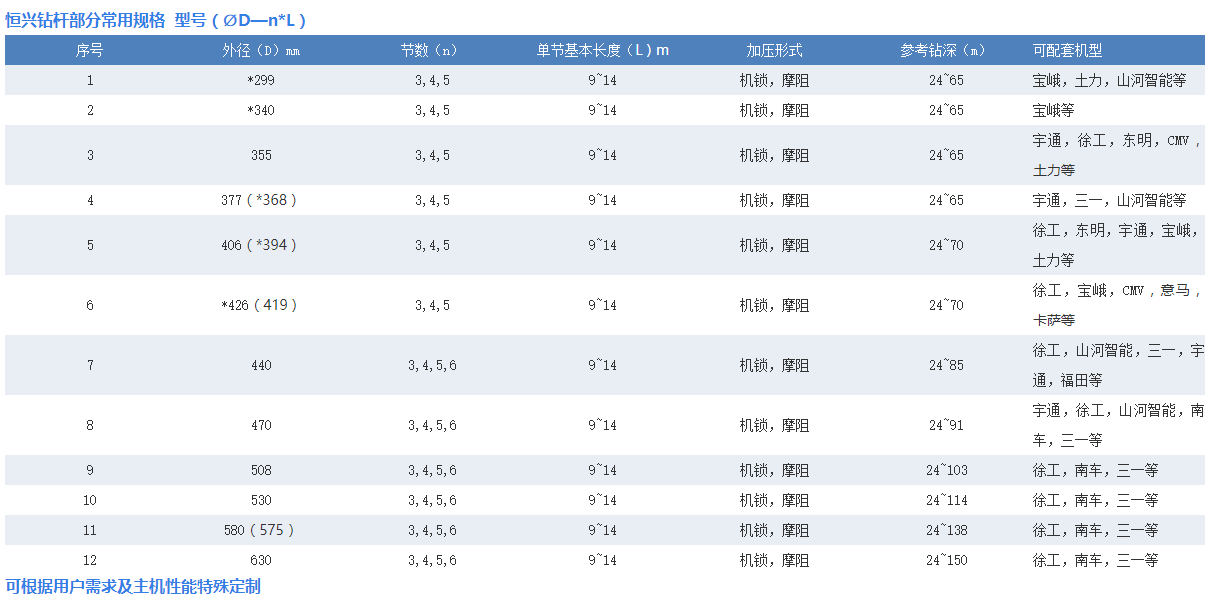Select the *340 diameter cell

261,110
